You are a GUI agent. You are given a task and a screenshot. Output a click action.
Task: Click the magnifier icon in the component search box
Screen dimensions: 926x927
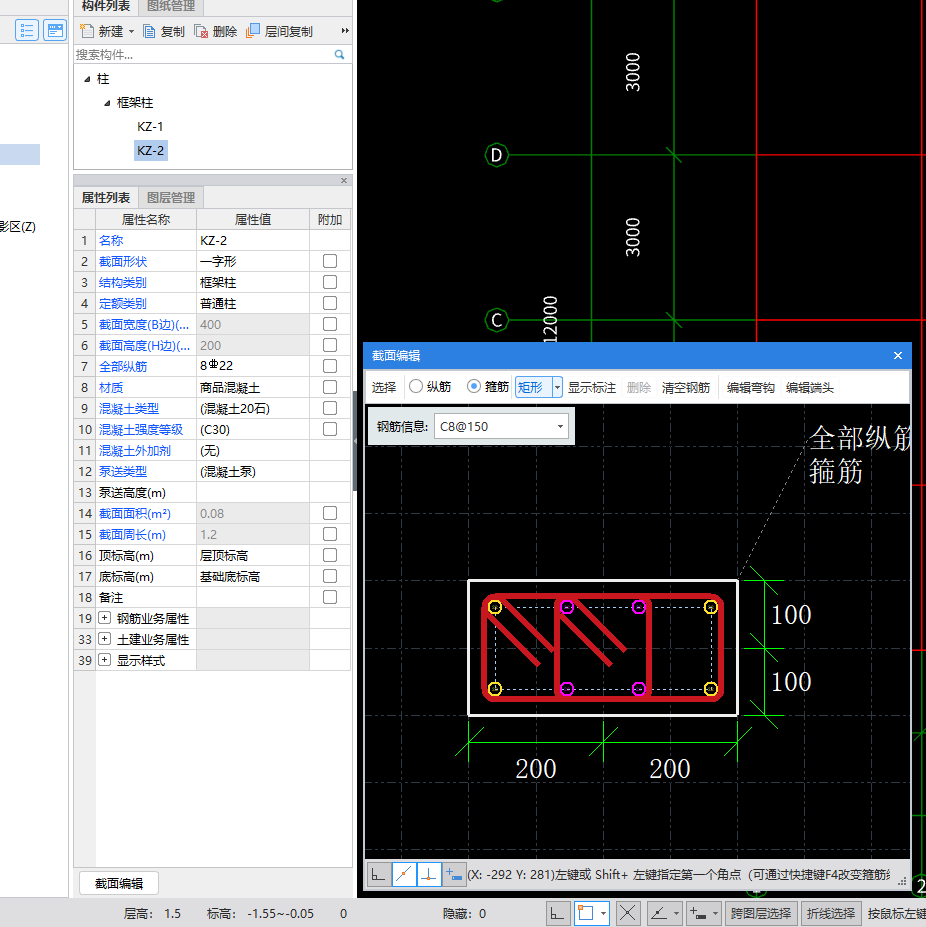339,54
